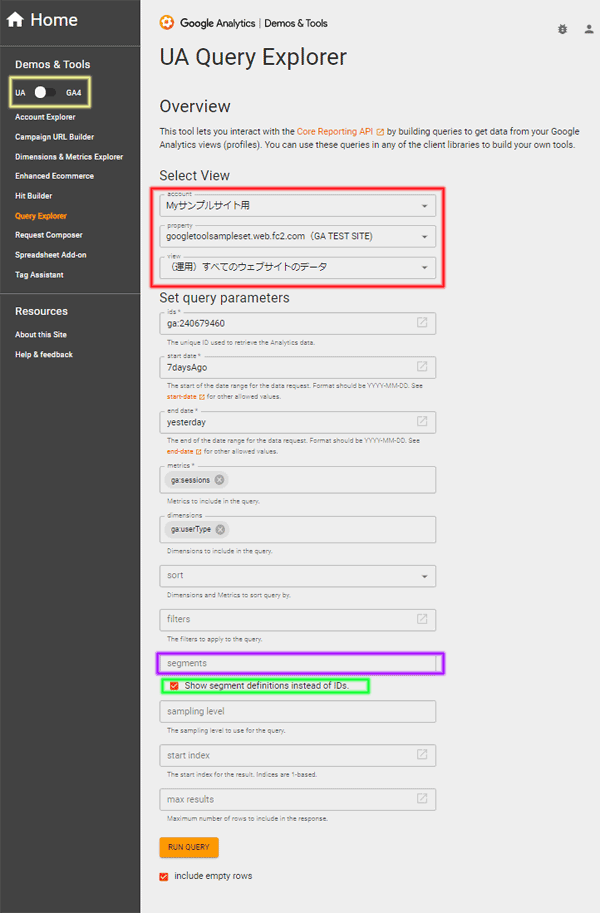Click inside the metrics field

[298, 480]
